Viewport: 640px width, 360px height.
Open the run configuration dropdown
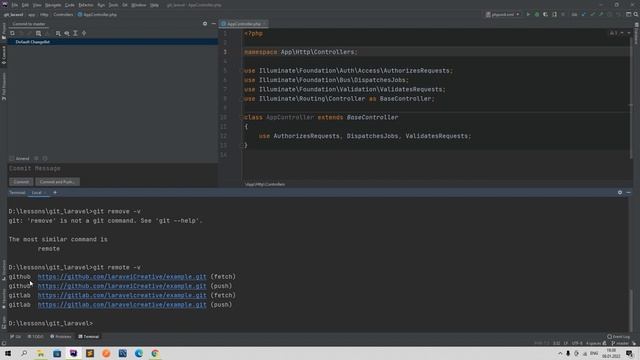tap(503, 14)
